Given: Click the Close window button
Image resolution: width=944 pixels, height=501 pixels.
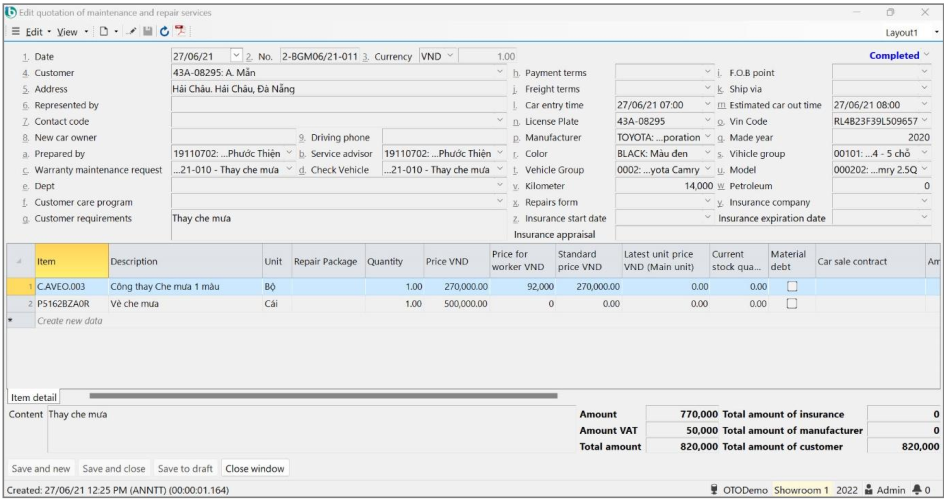Looking at the screenshot, I should [256, 468].
